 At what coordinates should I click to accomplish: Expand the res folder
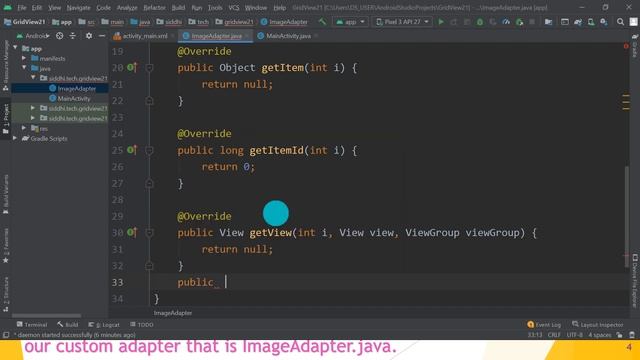(24, 128)
